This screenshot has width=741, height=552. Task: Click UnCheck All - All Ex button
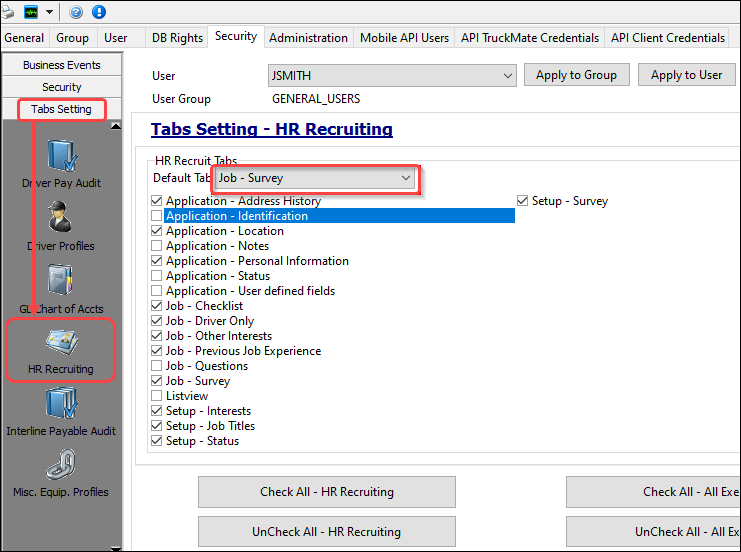click(653, 532)
